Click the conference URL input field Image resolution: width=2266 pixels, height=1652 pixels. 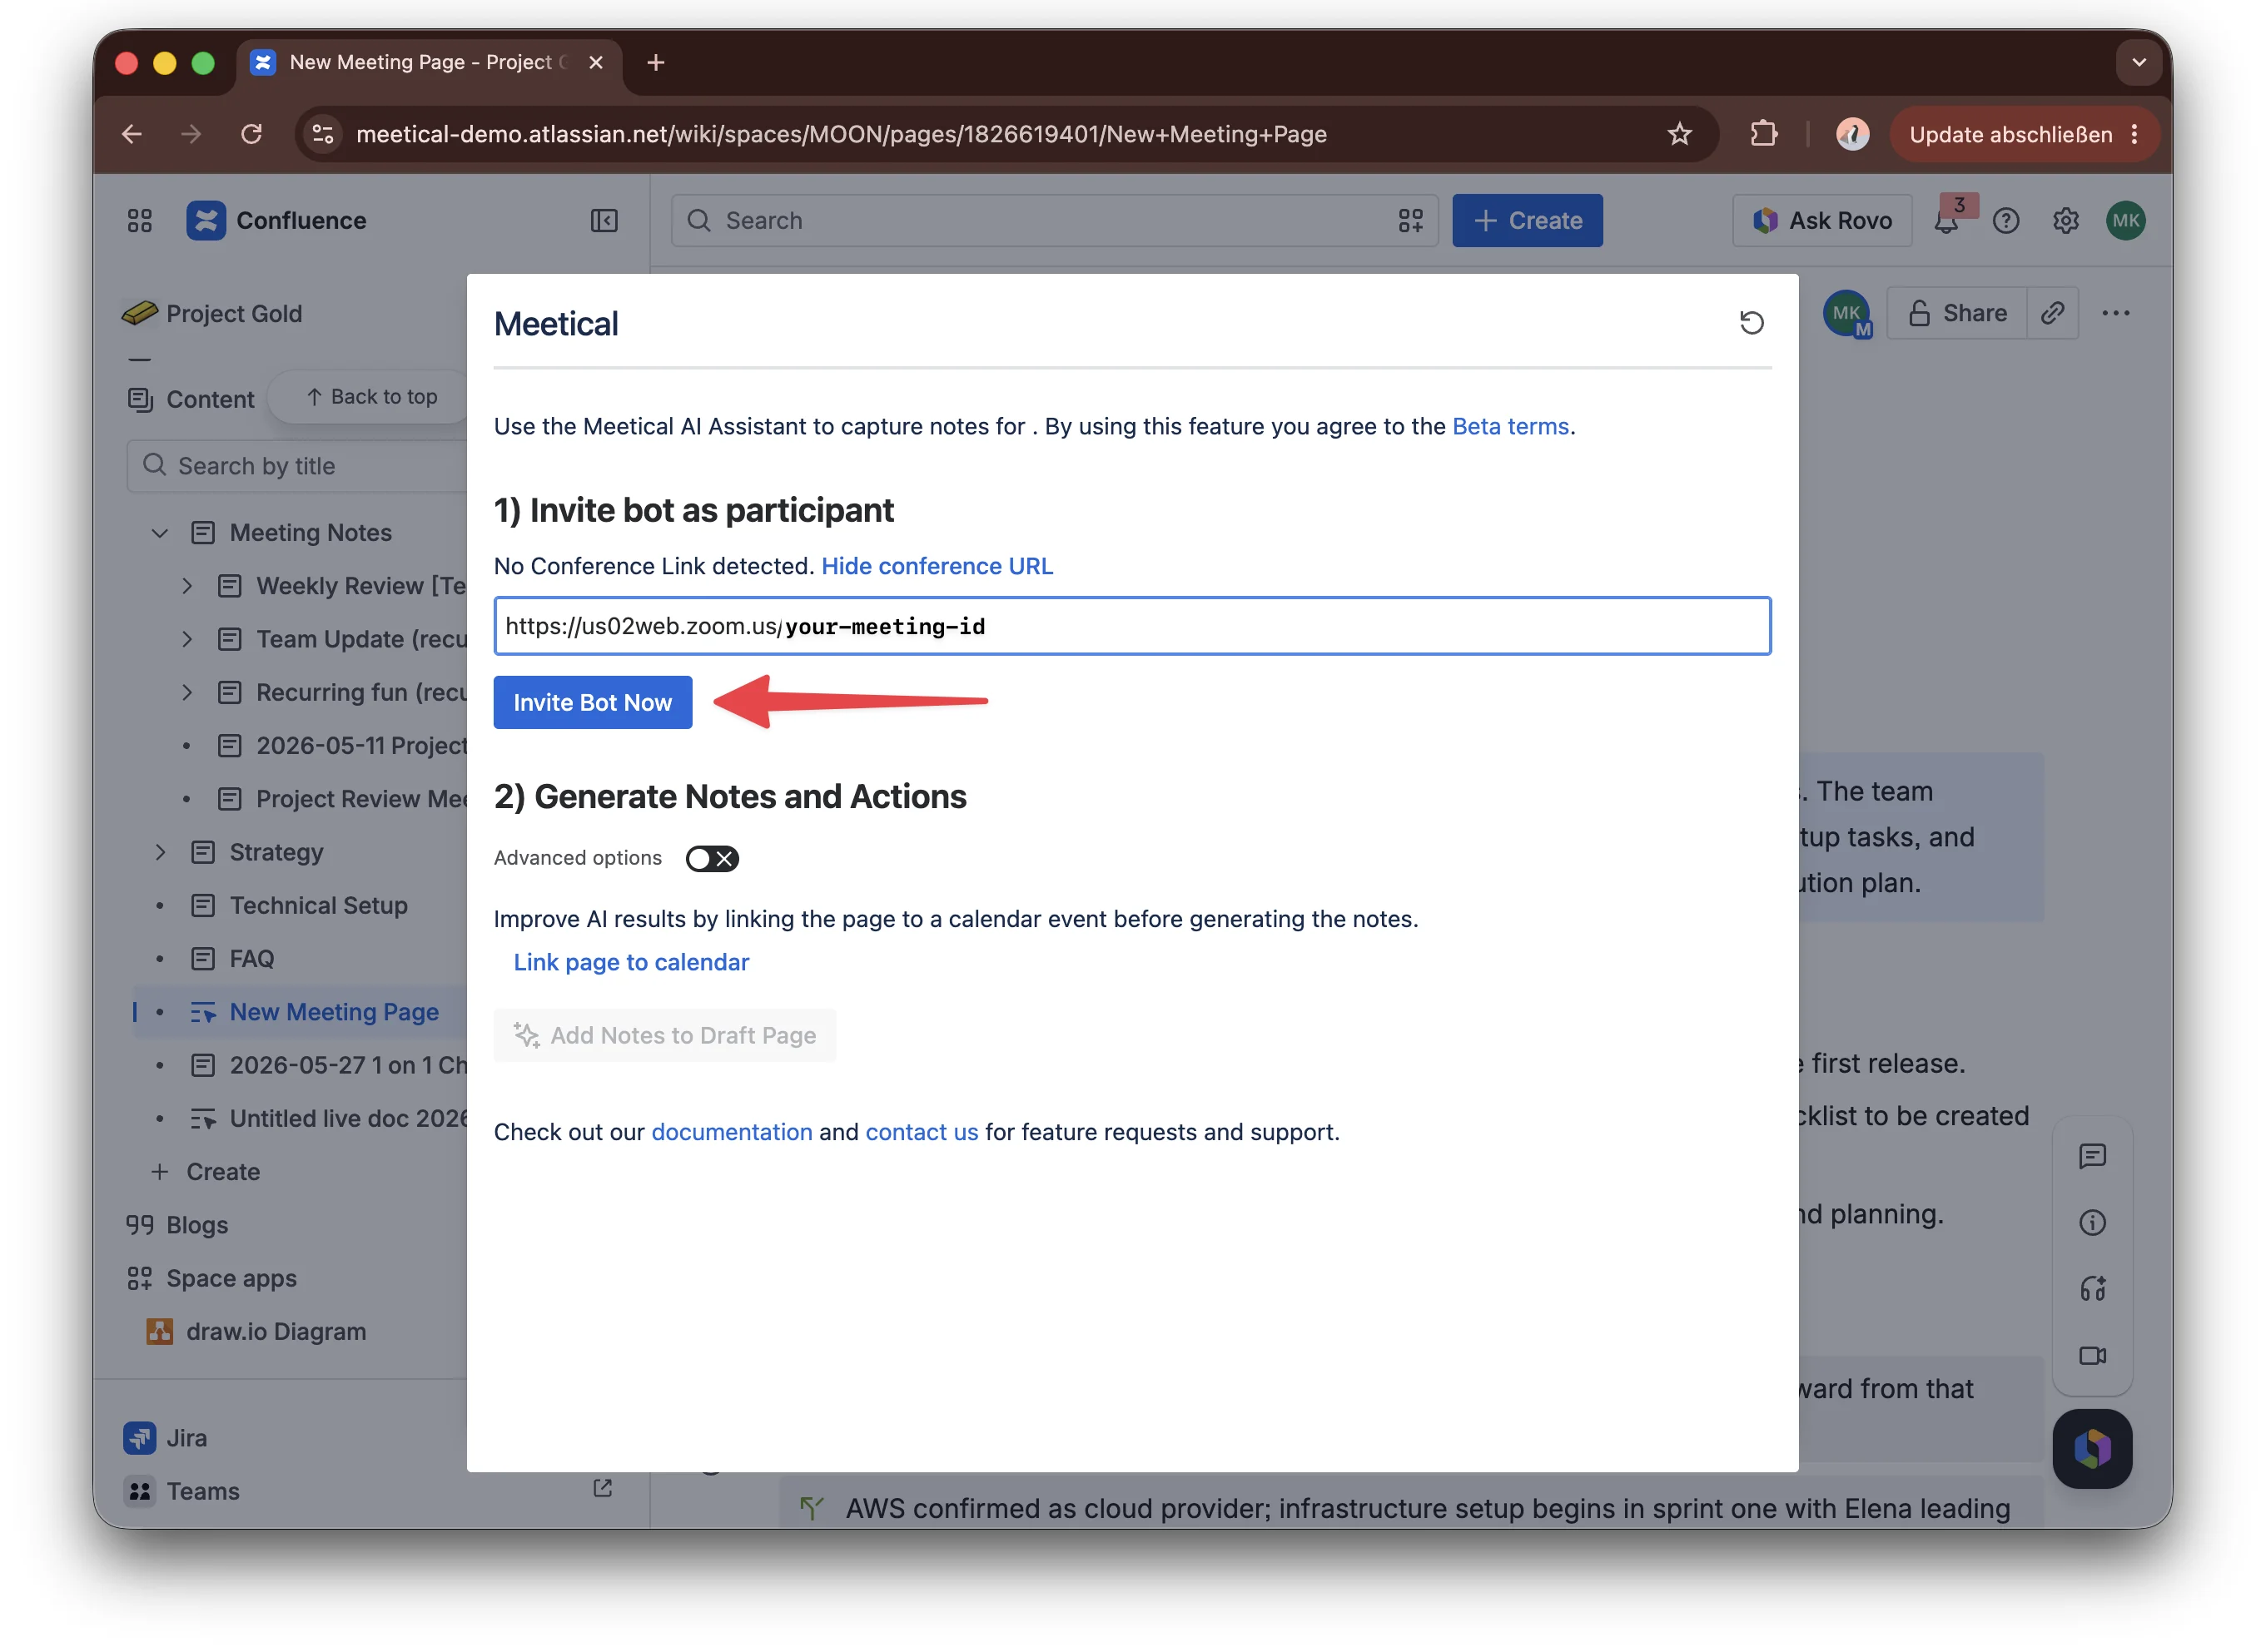coord(1132,626)
